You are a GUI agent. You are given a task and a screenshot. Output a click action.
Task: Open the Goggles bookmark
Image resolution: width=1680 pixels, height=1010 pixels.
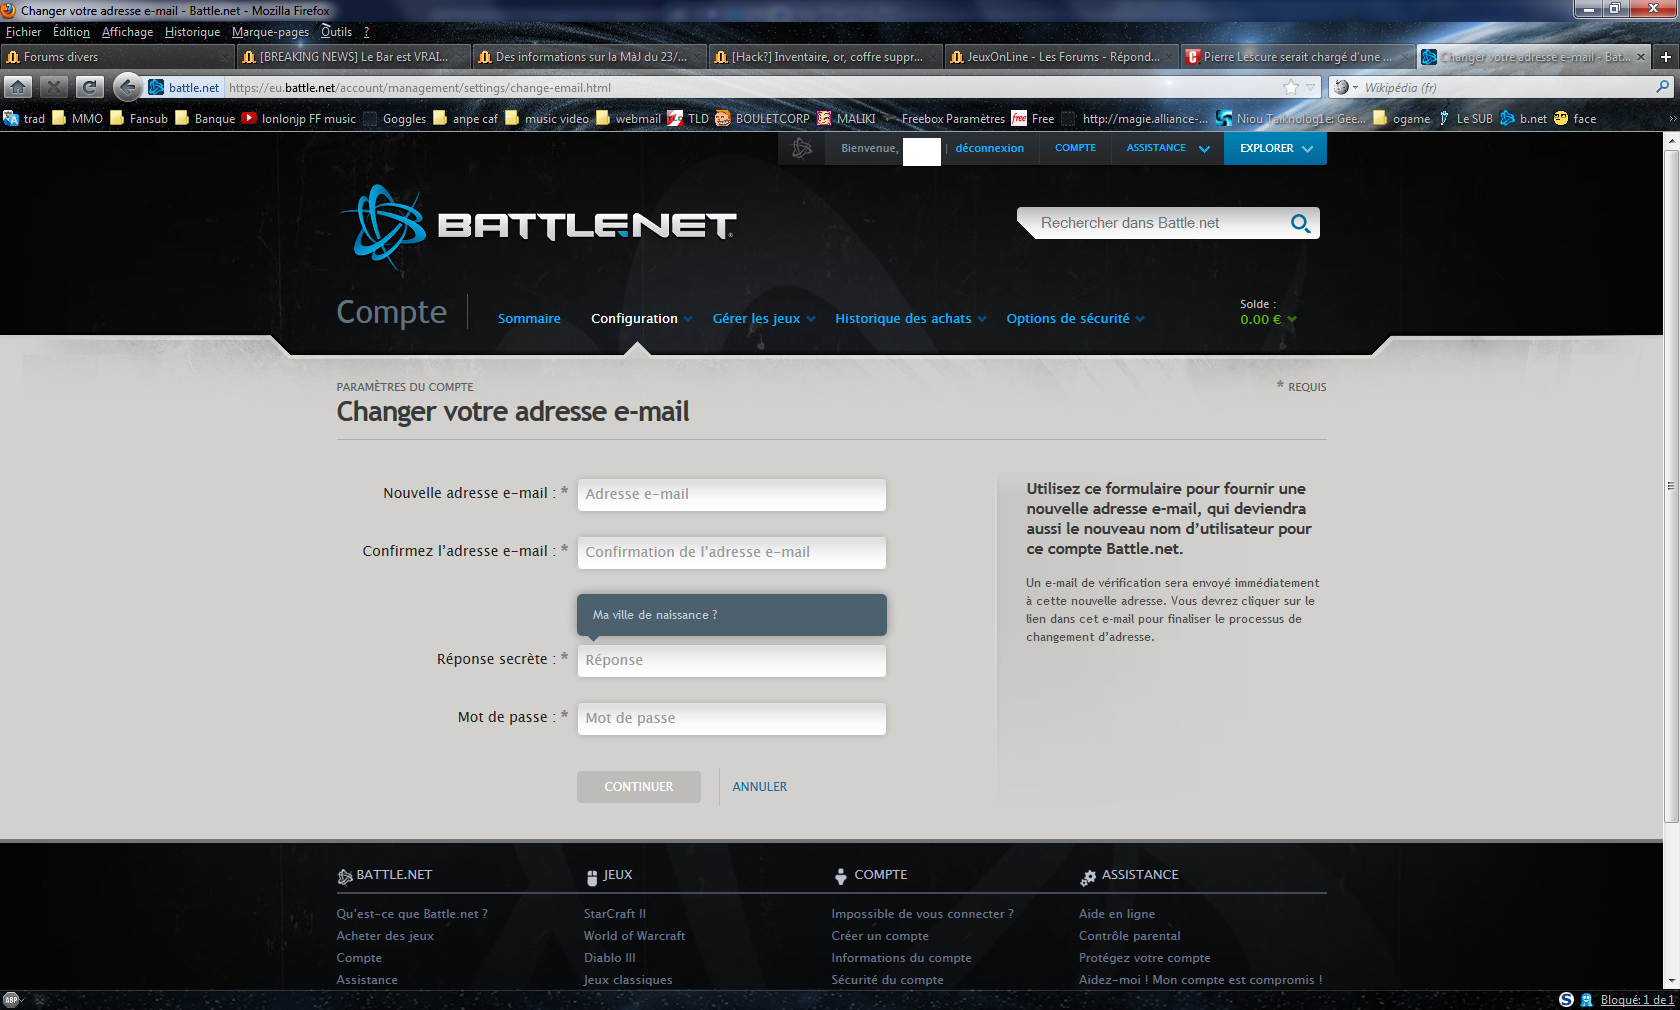click(394, 118)
